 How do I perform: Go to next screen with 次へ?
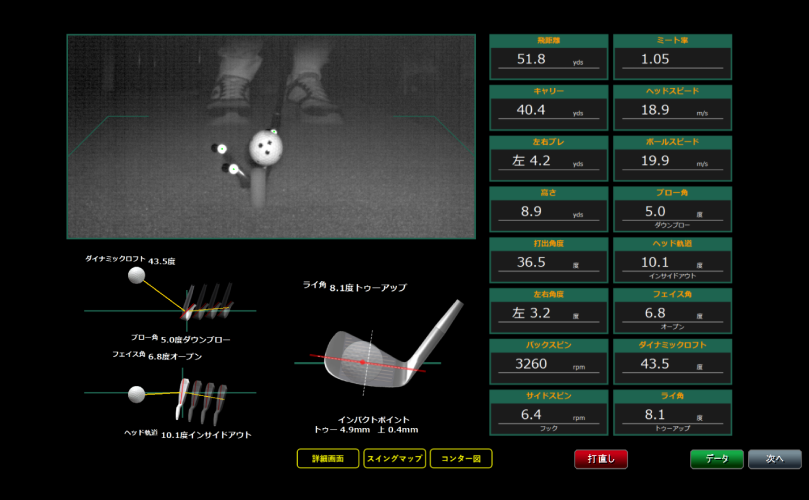pos(774,459)
